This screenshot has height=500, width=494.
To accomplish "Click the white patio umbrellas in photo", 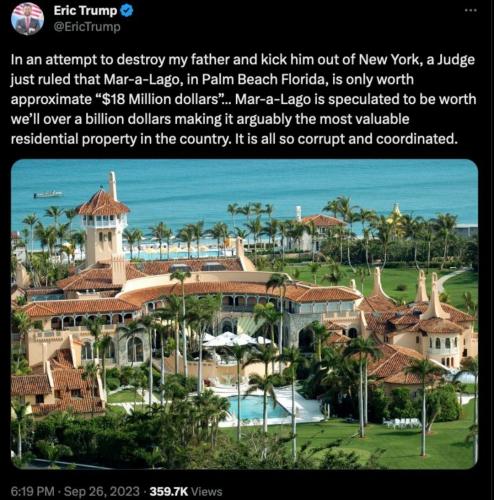I will pos(235,339).
